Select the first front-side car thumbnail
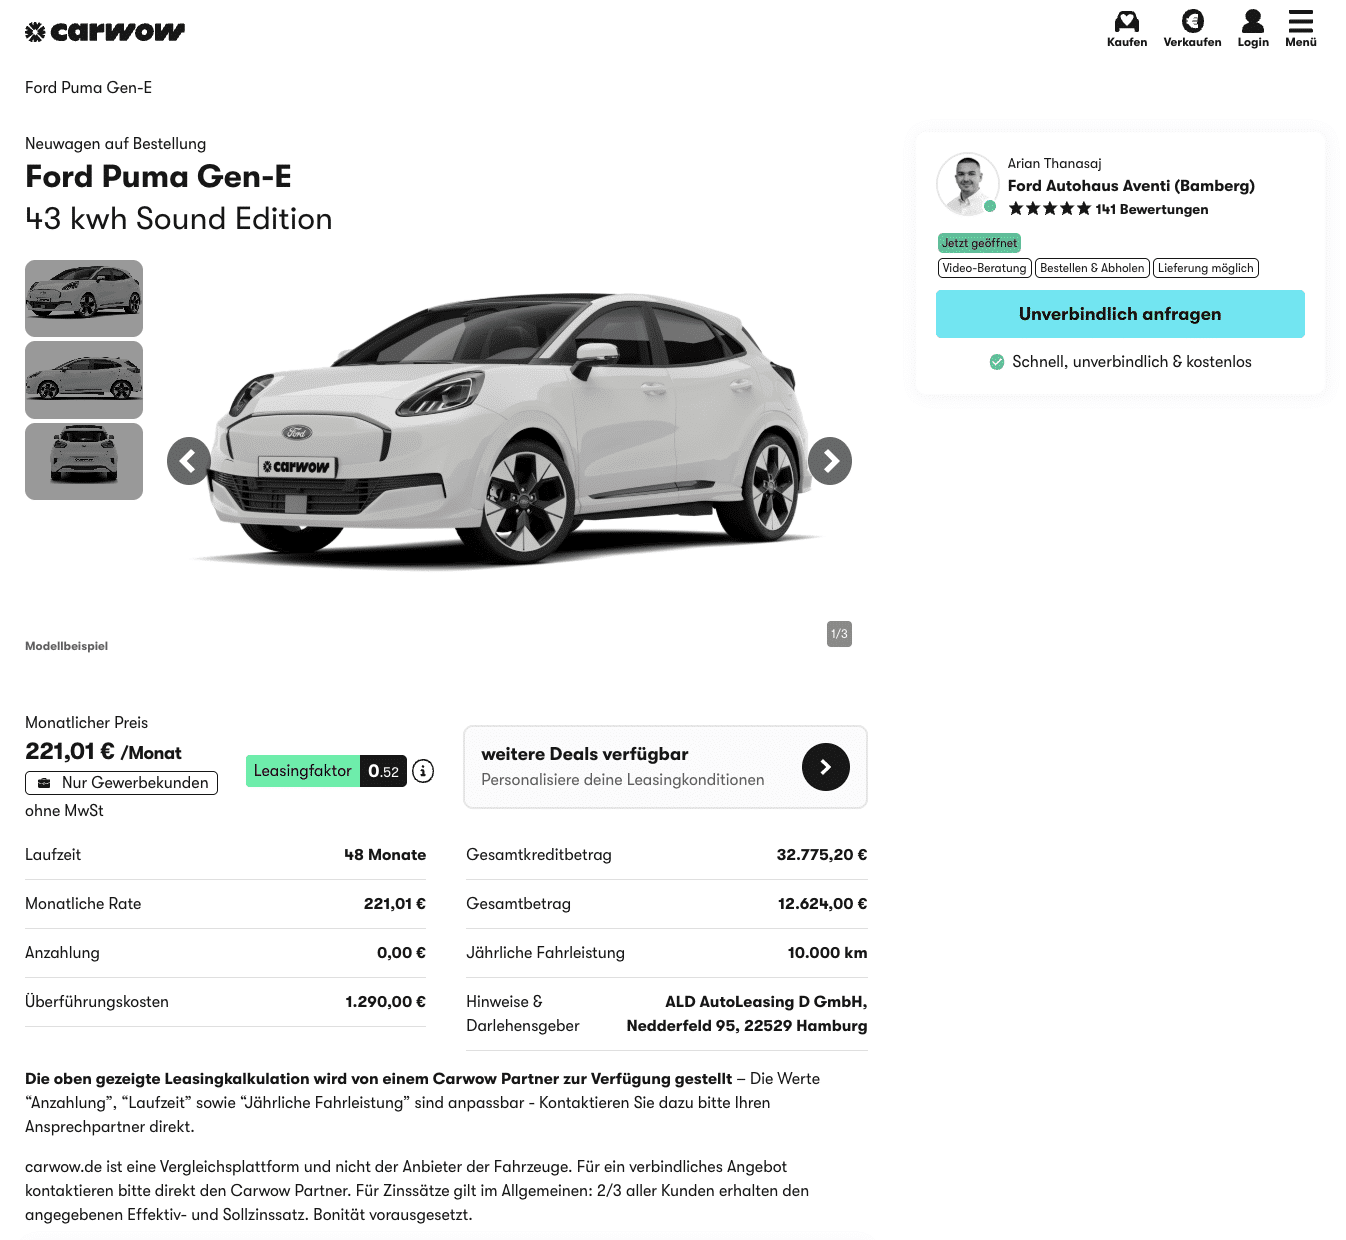This screenshot has width=1346, height=1240. (x=84, y=298)
